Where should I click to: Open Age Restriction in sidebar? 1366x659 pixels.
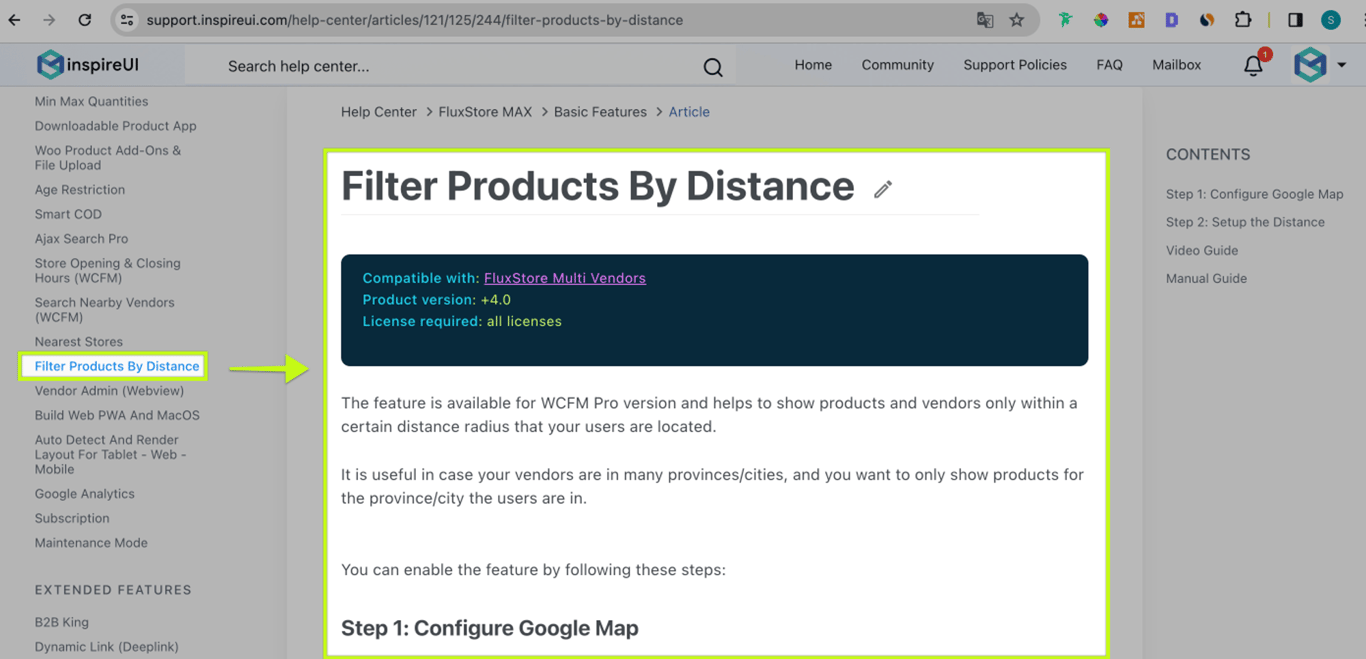(80, 190)
